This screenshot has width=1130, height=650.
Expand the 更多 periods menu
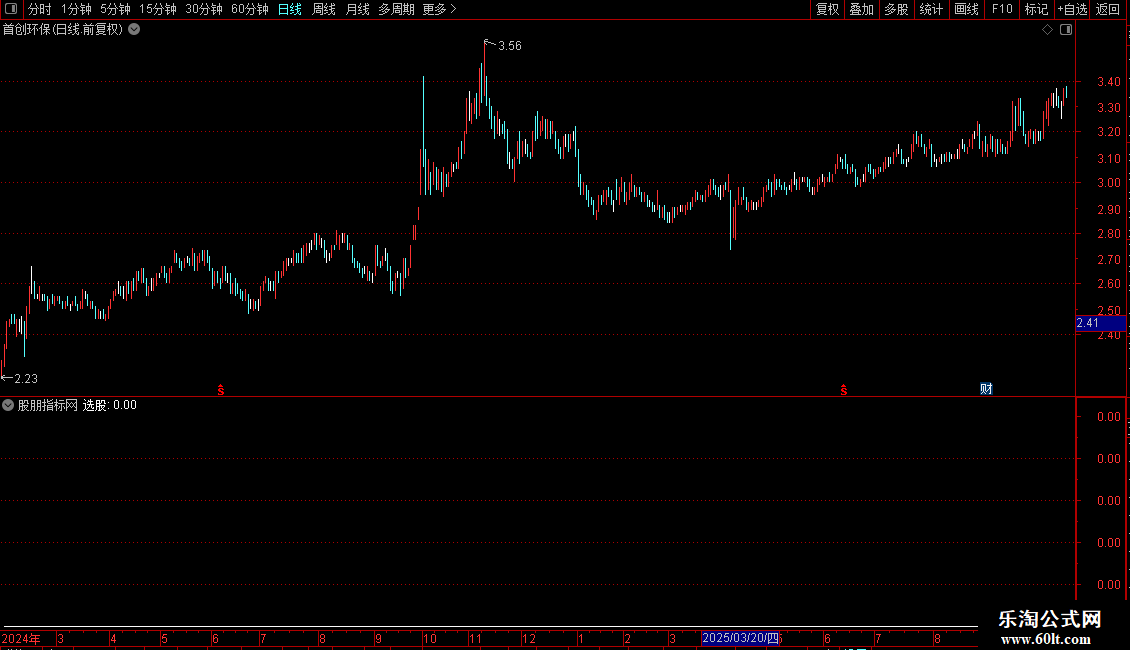440,9
